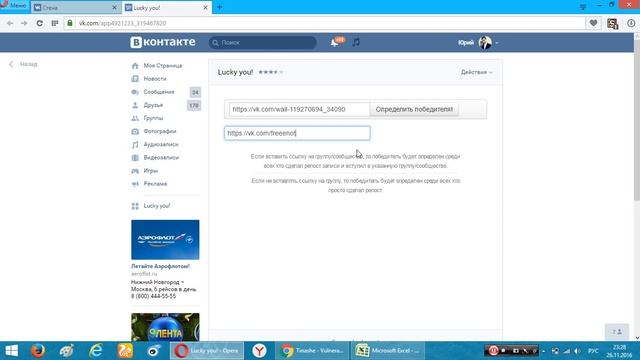Close the Стена browser tab
This screenshot has height=360, width=640.
114,7
